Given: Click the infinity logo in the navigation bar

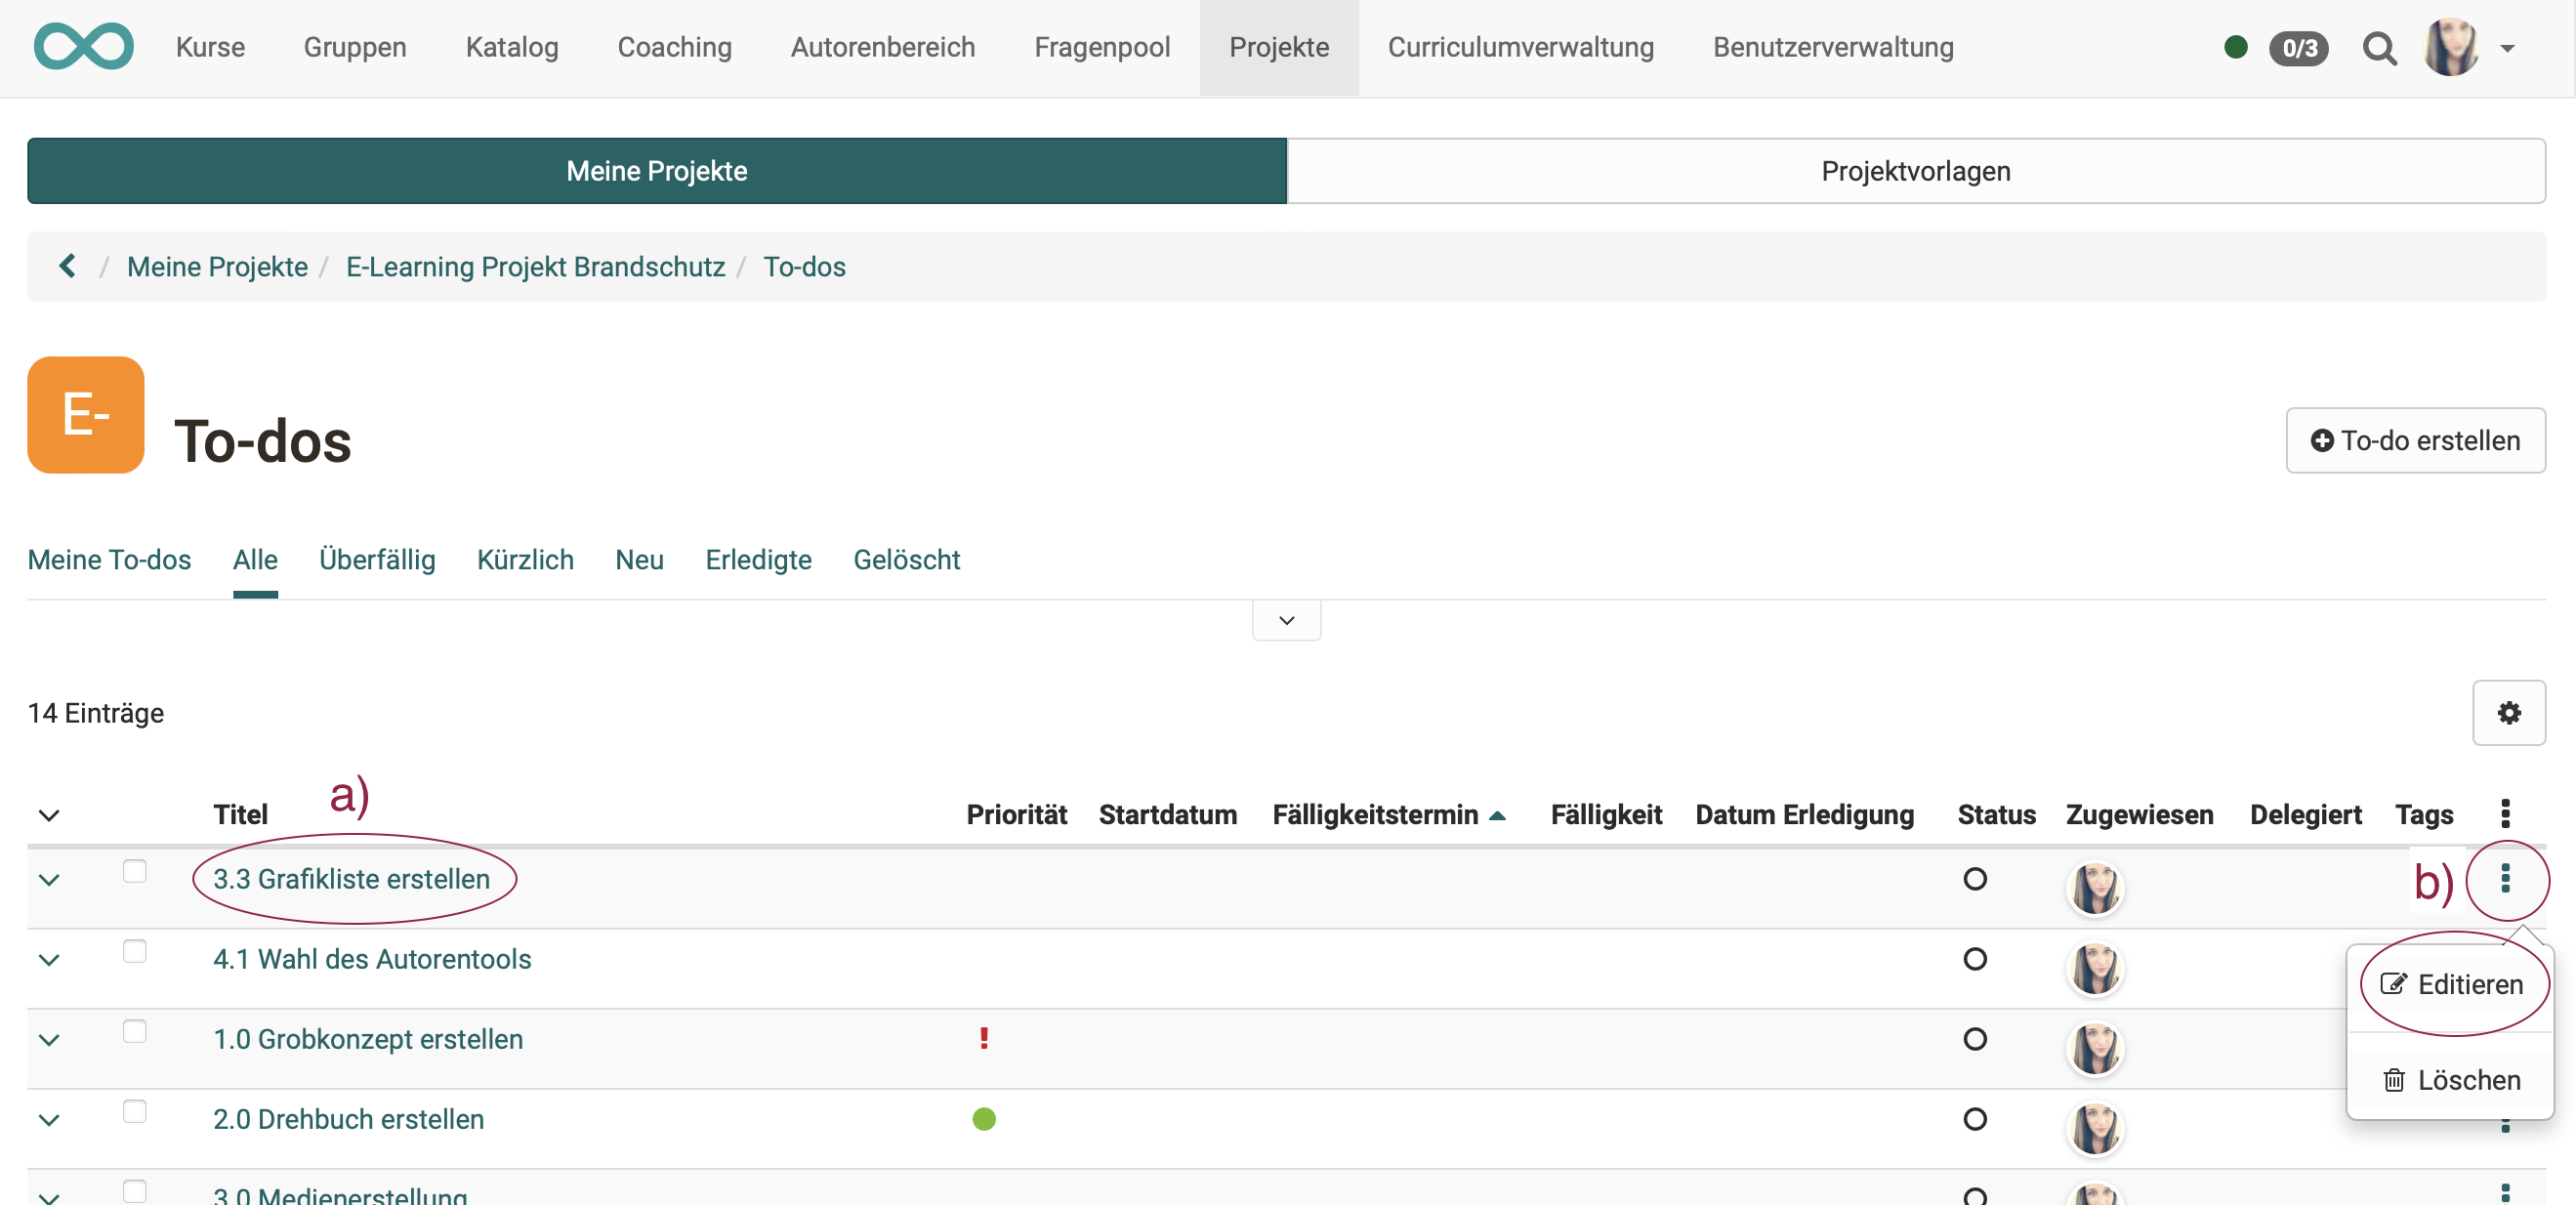Looking at the screenshot, I should click(83, 46).
